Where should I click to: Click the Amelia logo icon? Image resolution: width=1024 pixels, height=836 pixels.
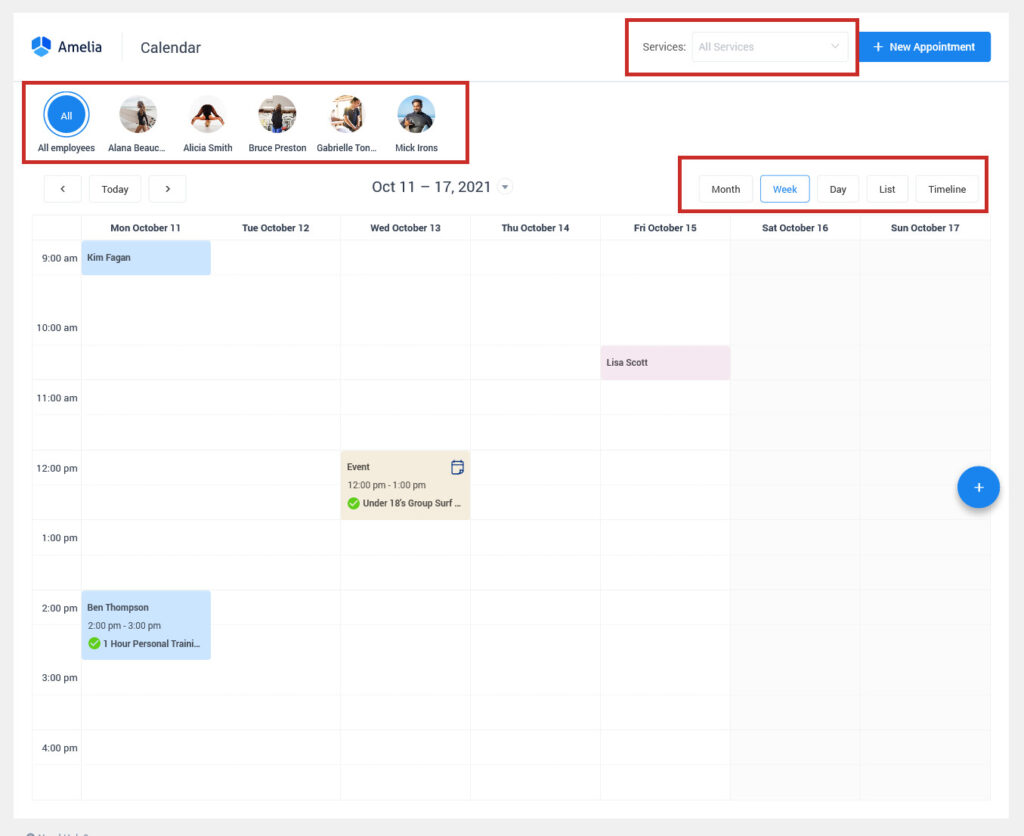pyautogui.click(x=41, y=46)
